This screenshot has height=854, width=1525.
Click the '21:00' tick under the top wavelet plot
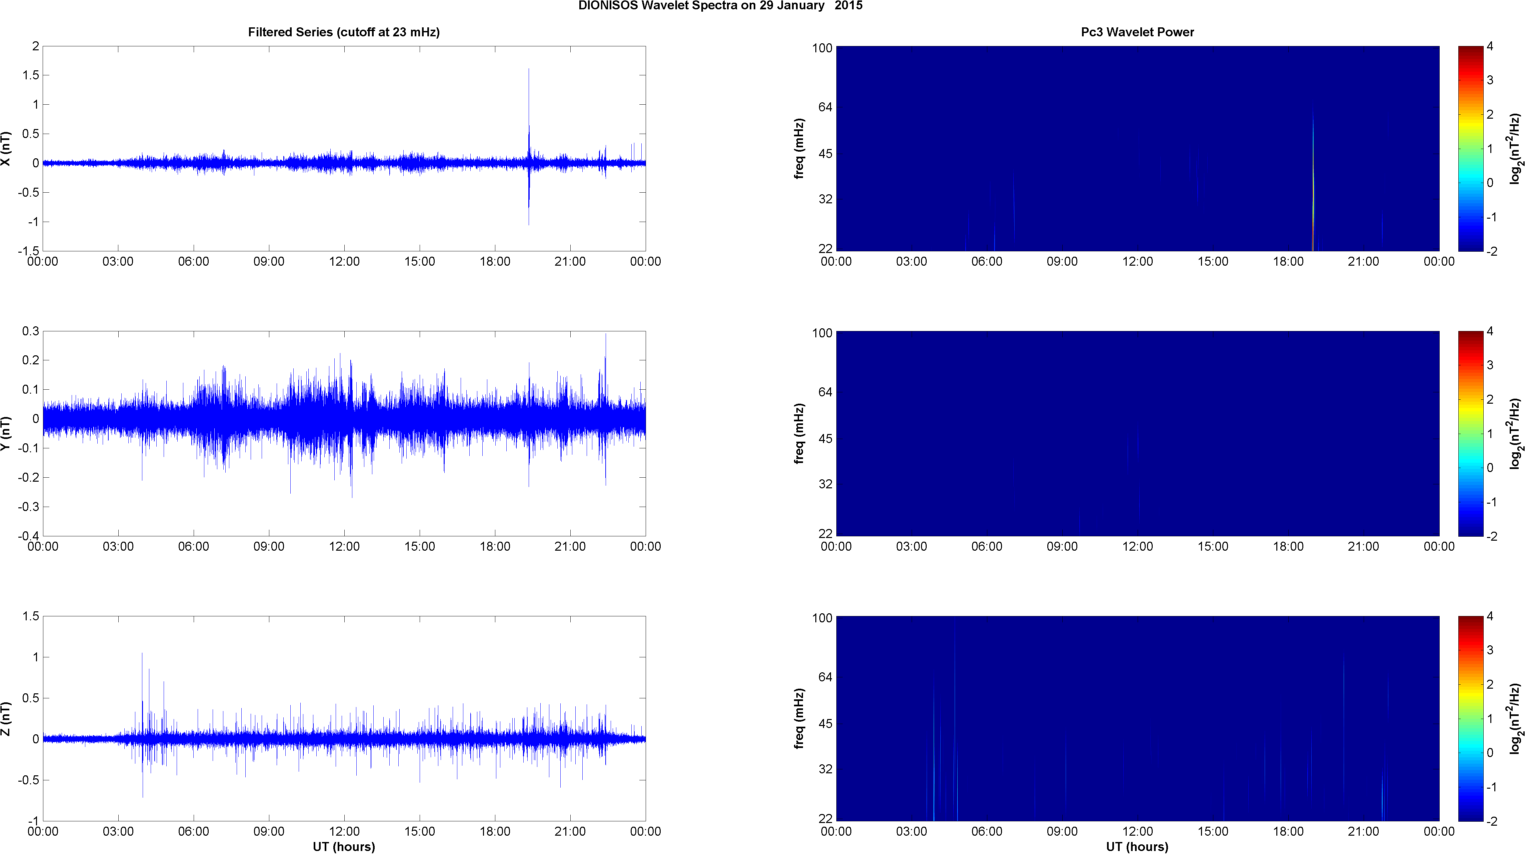click(x=1363, y=262)
